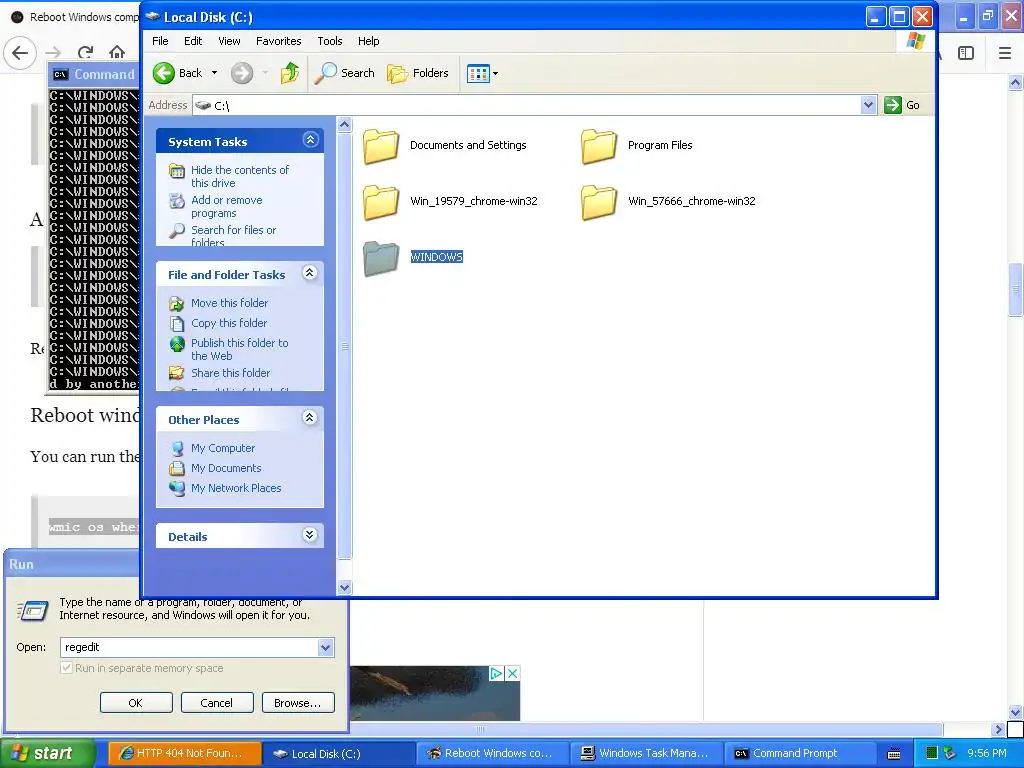Open My Network Places
1024x768 pixels.
[236, 488]
